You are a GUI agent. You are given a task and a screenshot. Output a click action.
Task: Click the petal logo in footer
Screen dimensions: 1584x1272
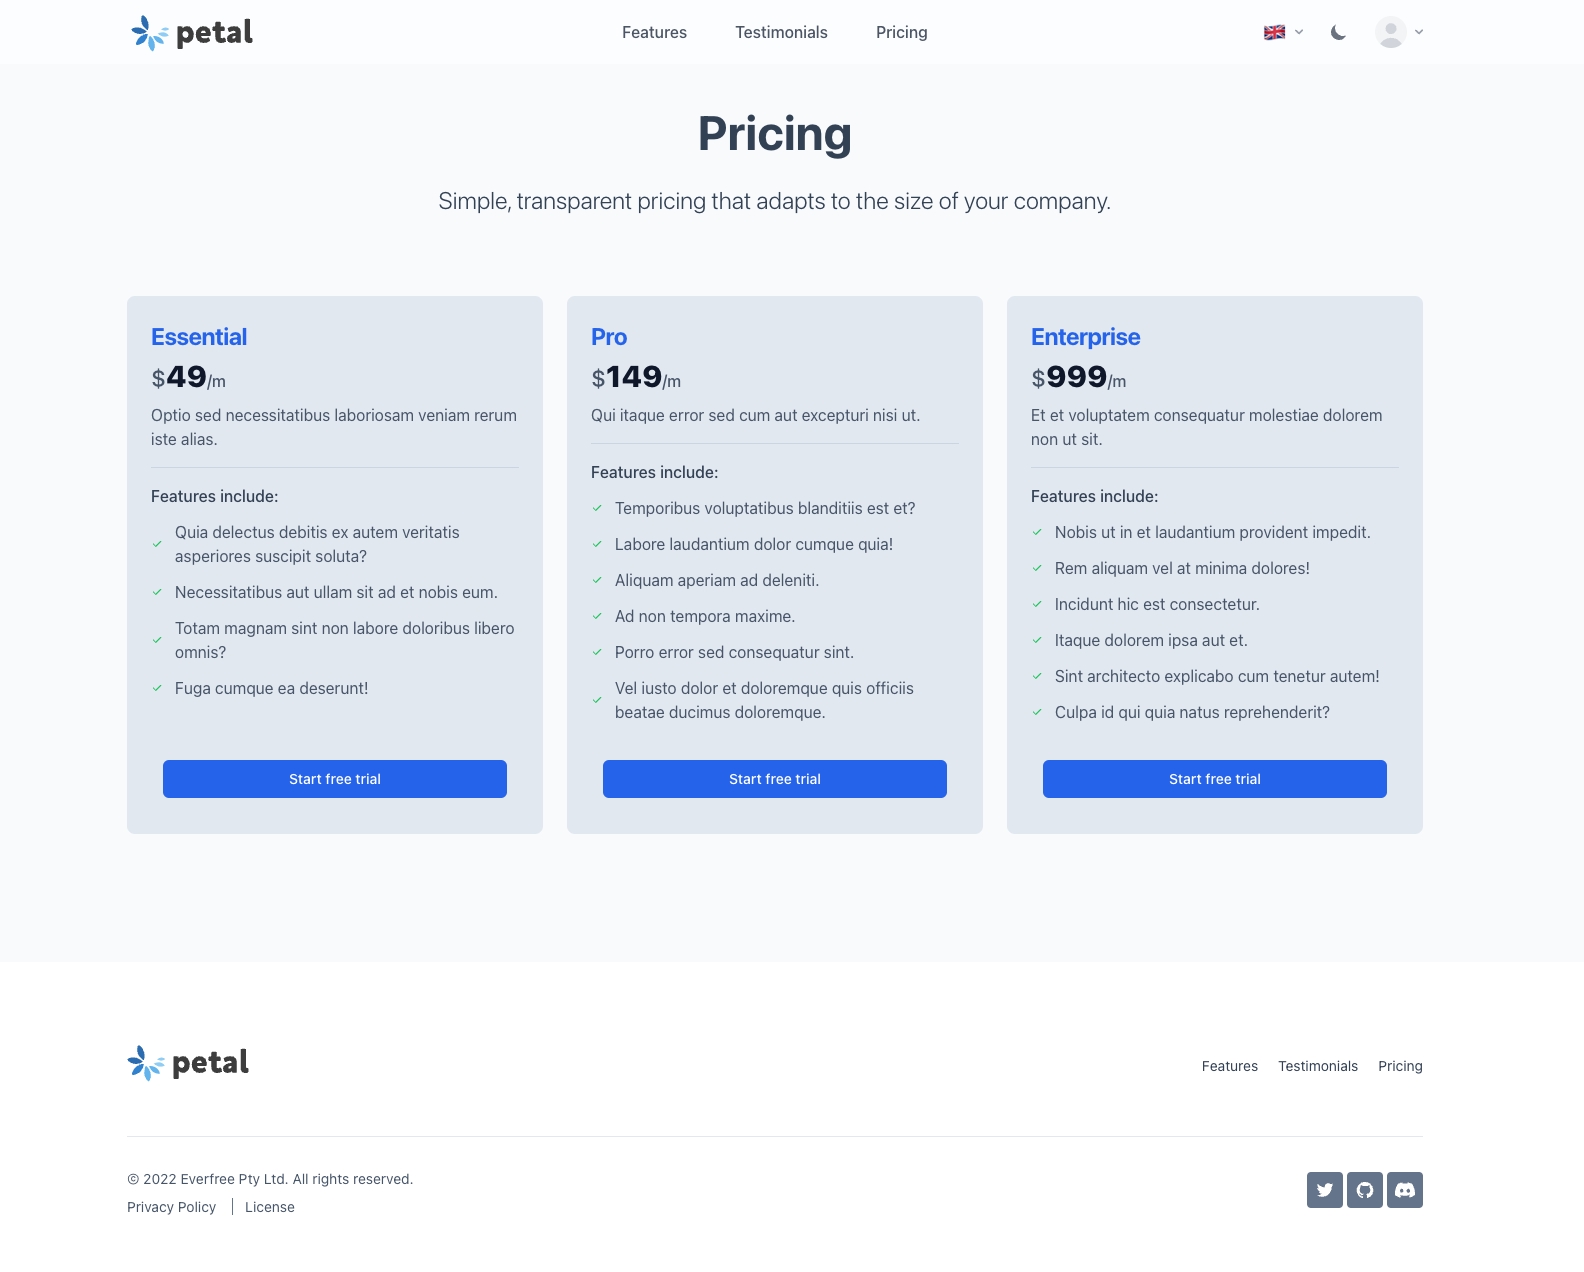[x=188, y=1063]
